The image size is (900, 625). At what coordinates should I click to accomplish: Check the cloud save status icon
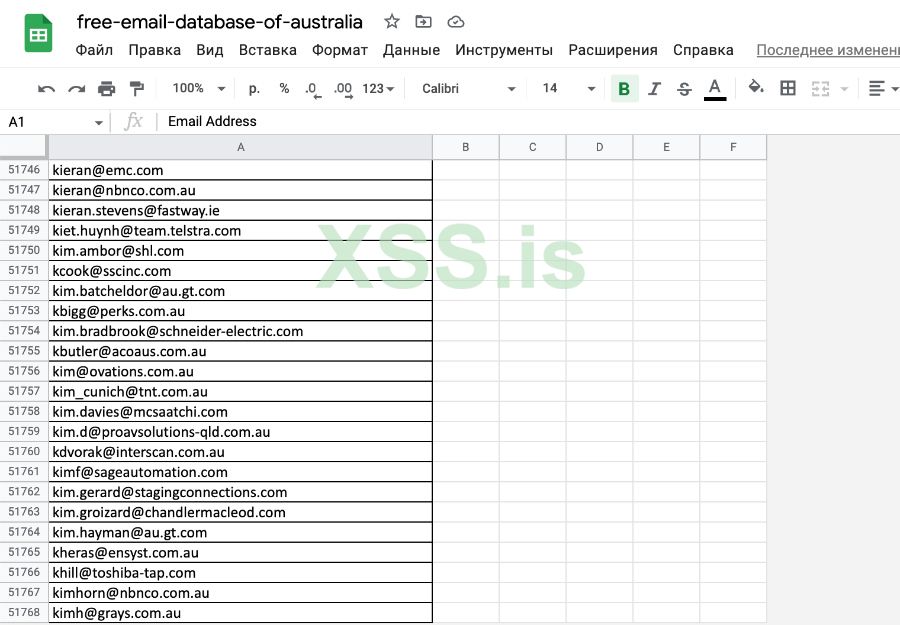(456, 22)
